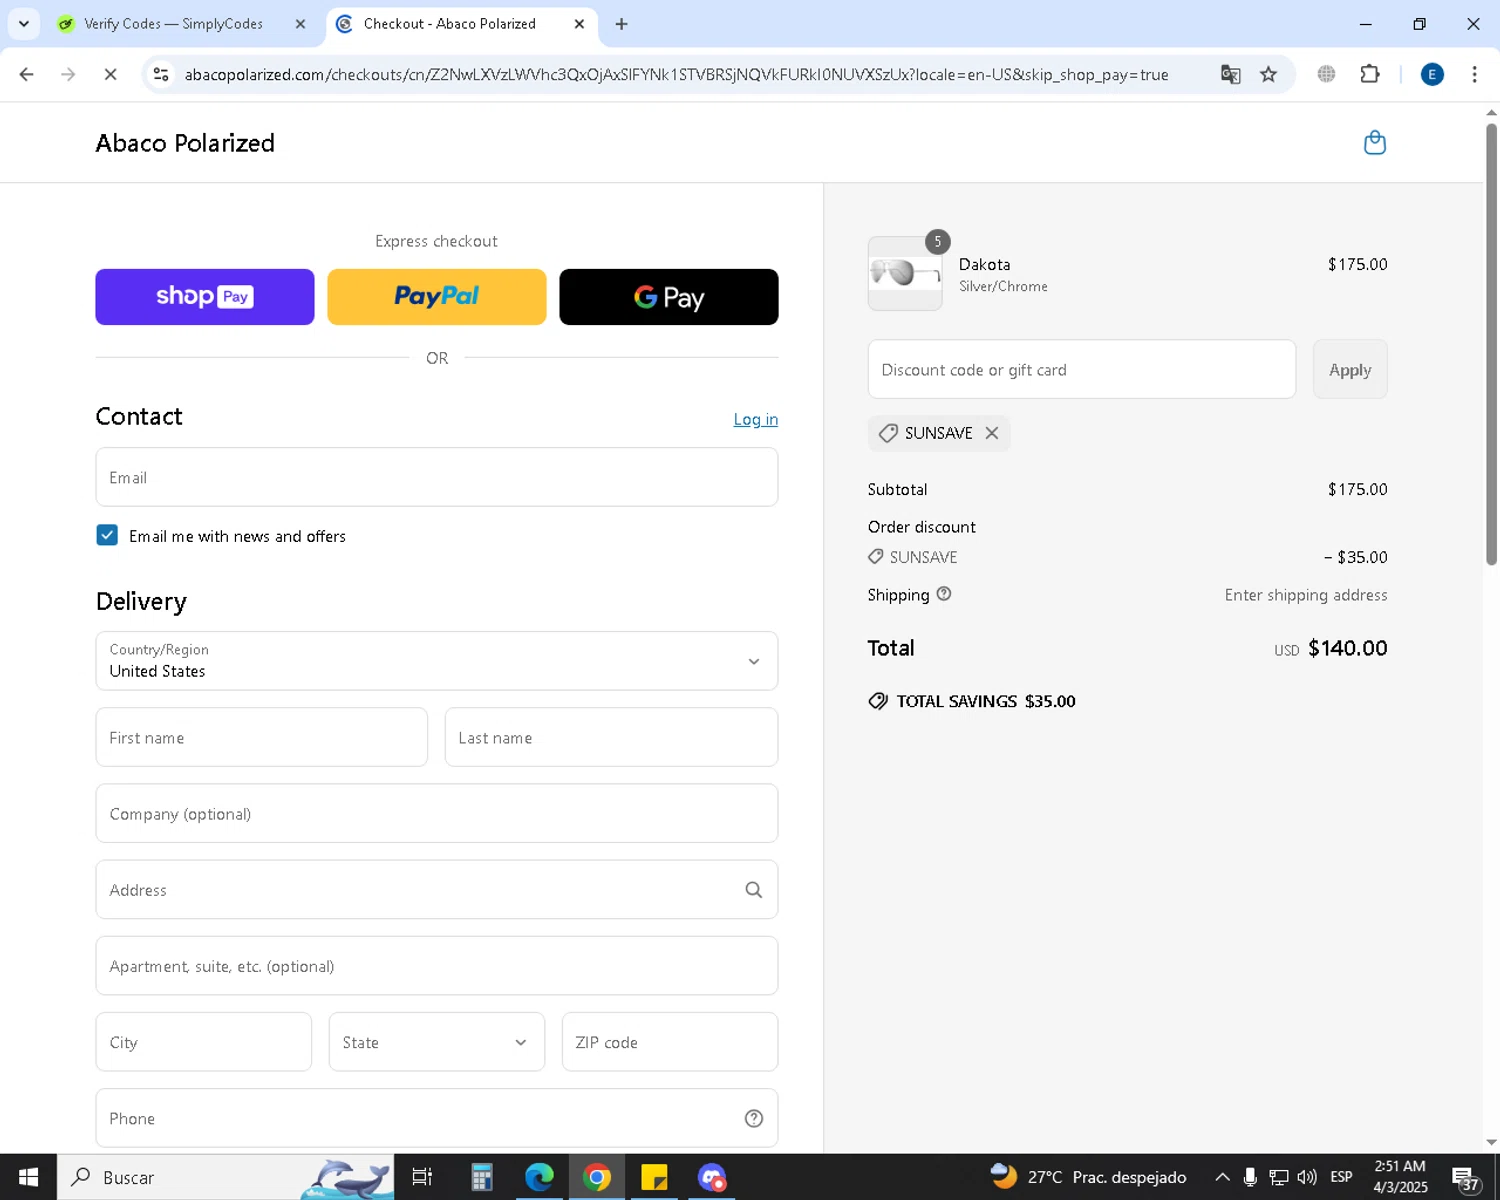
Task: Open the notification center icon
Action: coord(1465,1178)
